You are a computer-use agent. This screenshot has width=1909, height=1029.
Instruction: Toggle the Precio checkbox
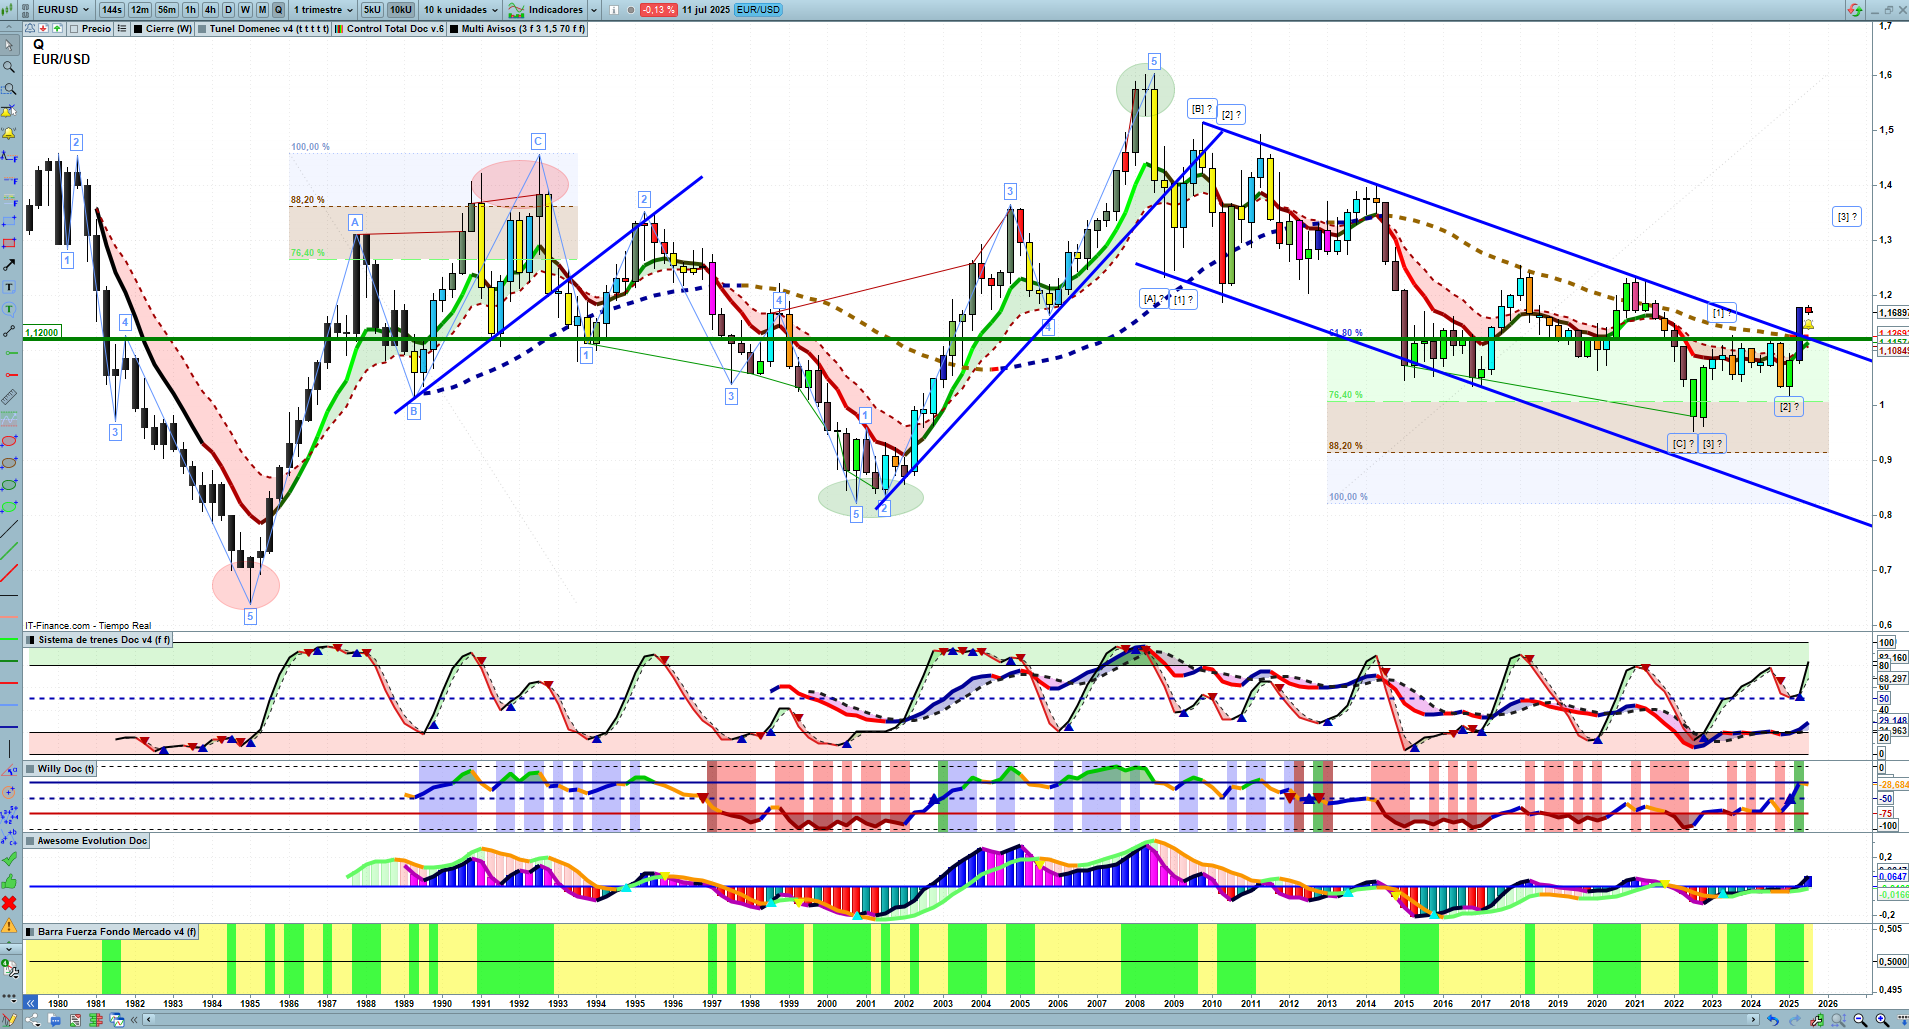pyautogui.click(x=74, y=29)
